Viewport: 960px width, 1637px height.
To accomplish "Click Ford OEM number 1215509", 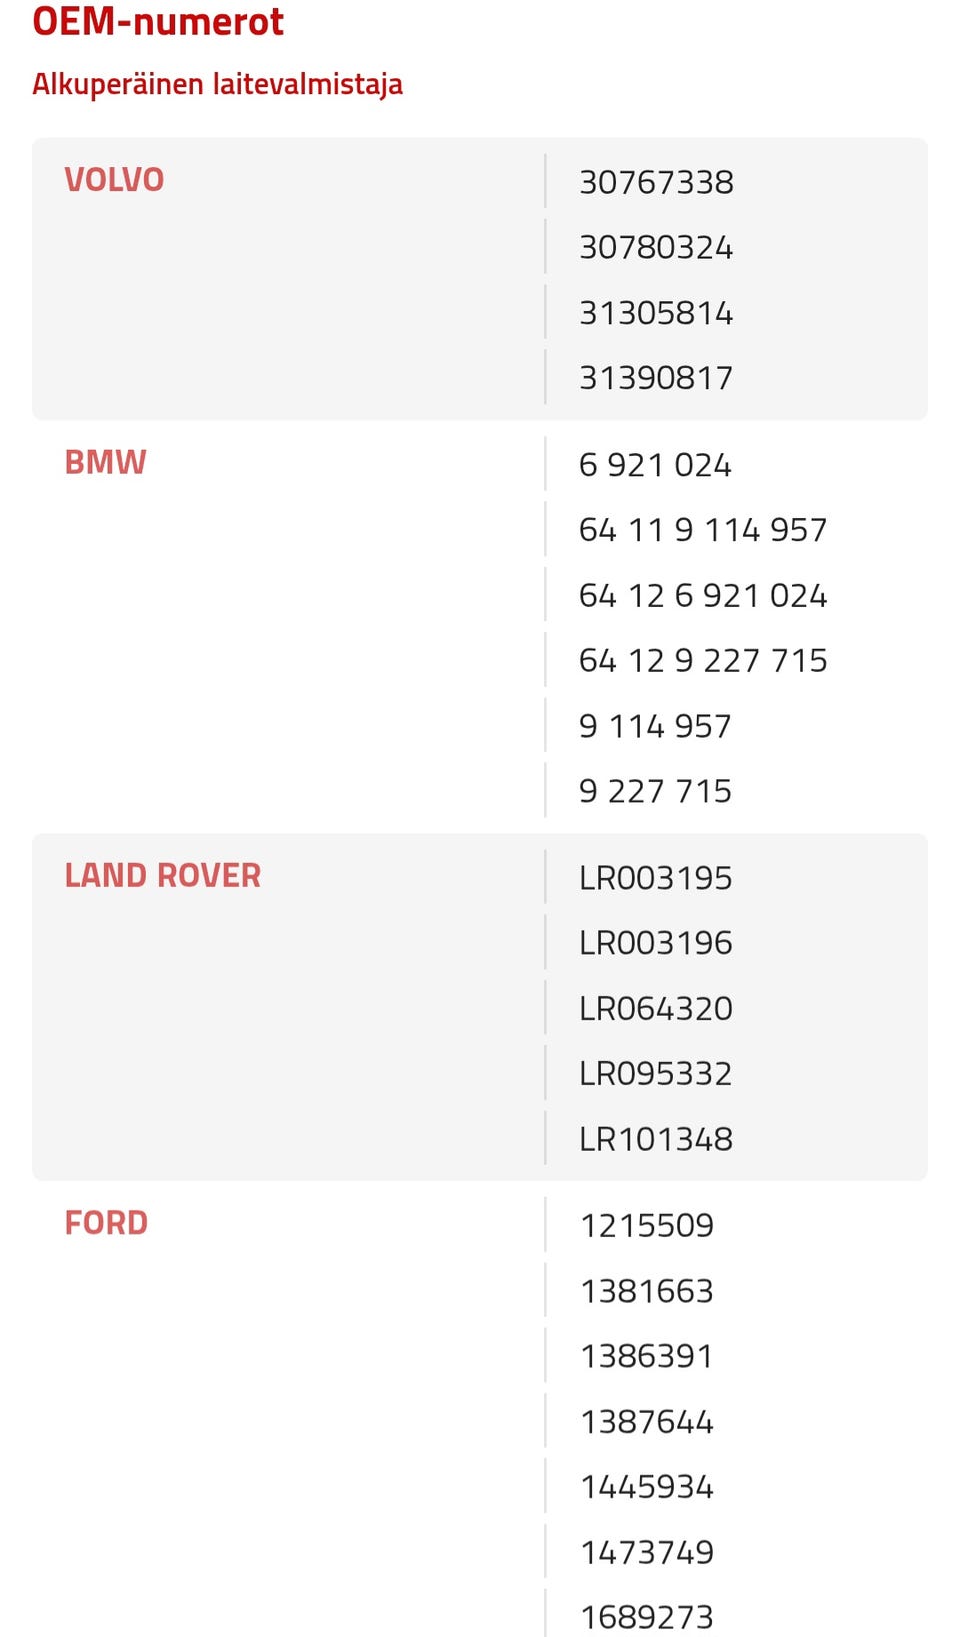I will [646, 1226].
